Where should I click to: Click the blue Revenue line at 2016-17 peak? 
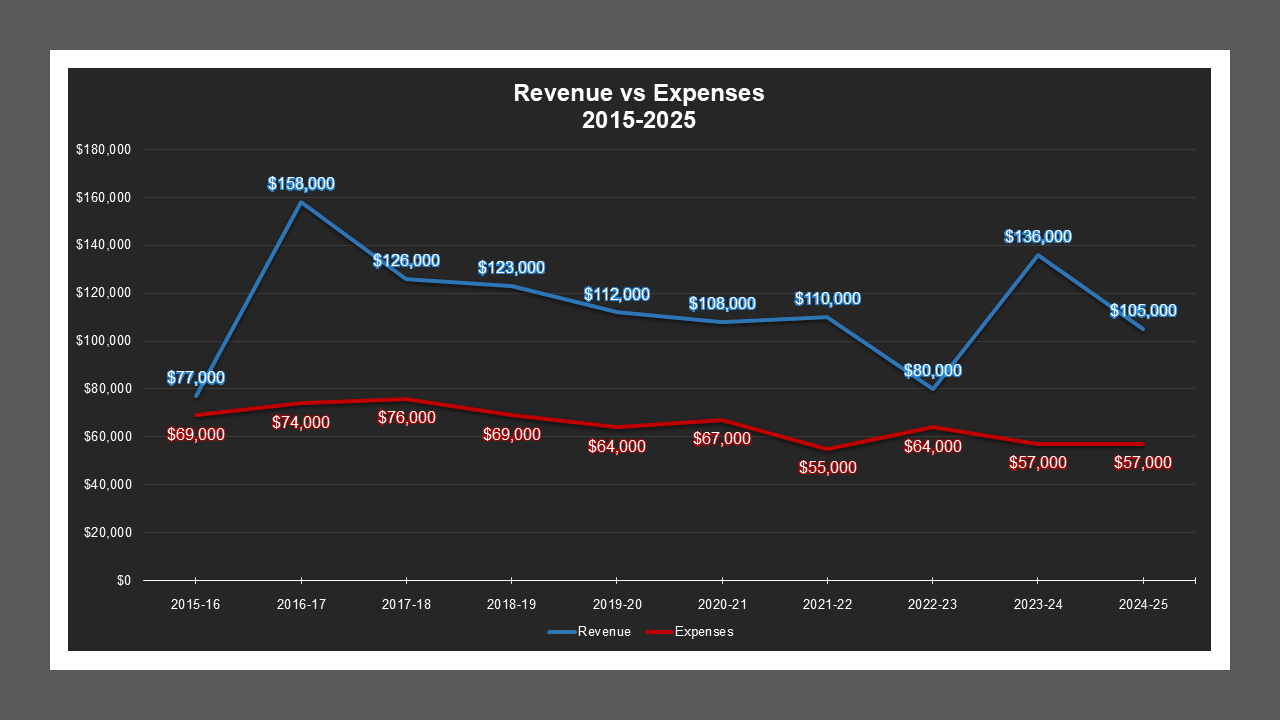[x=300, y=201]
